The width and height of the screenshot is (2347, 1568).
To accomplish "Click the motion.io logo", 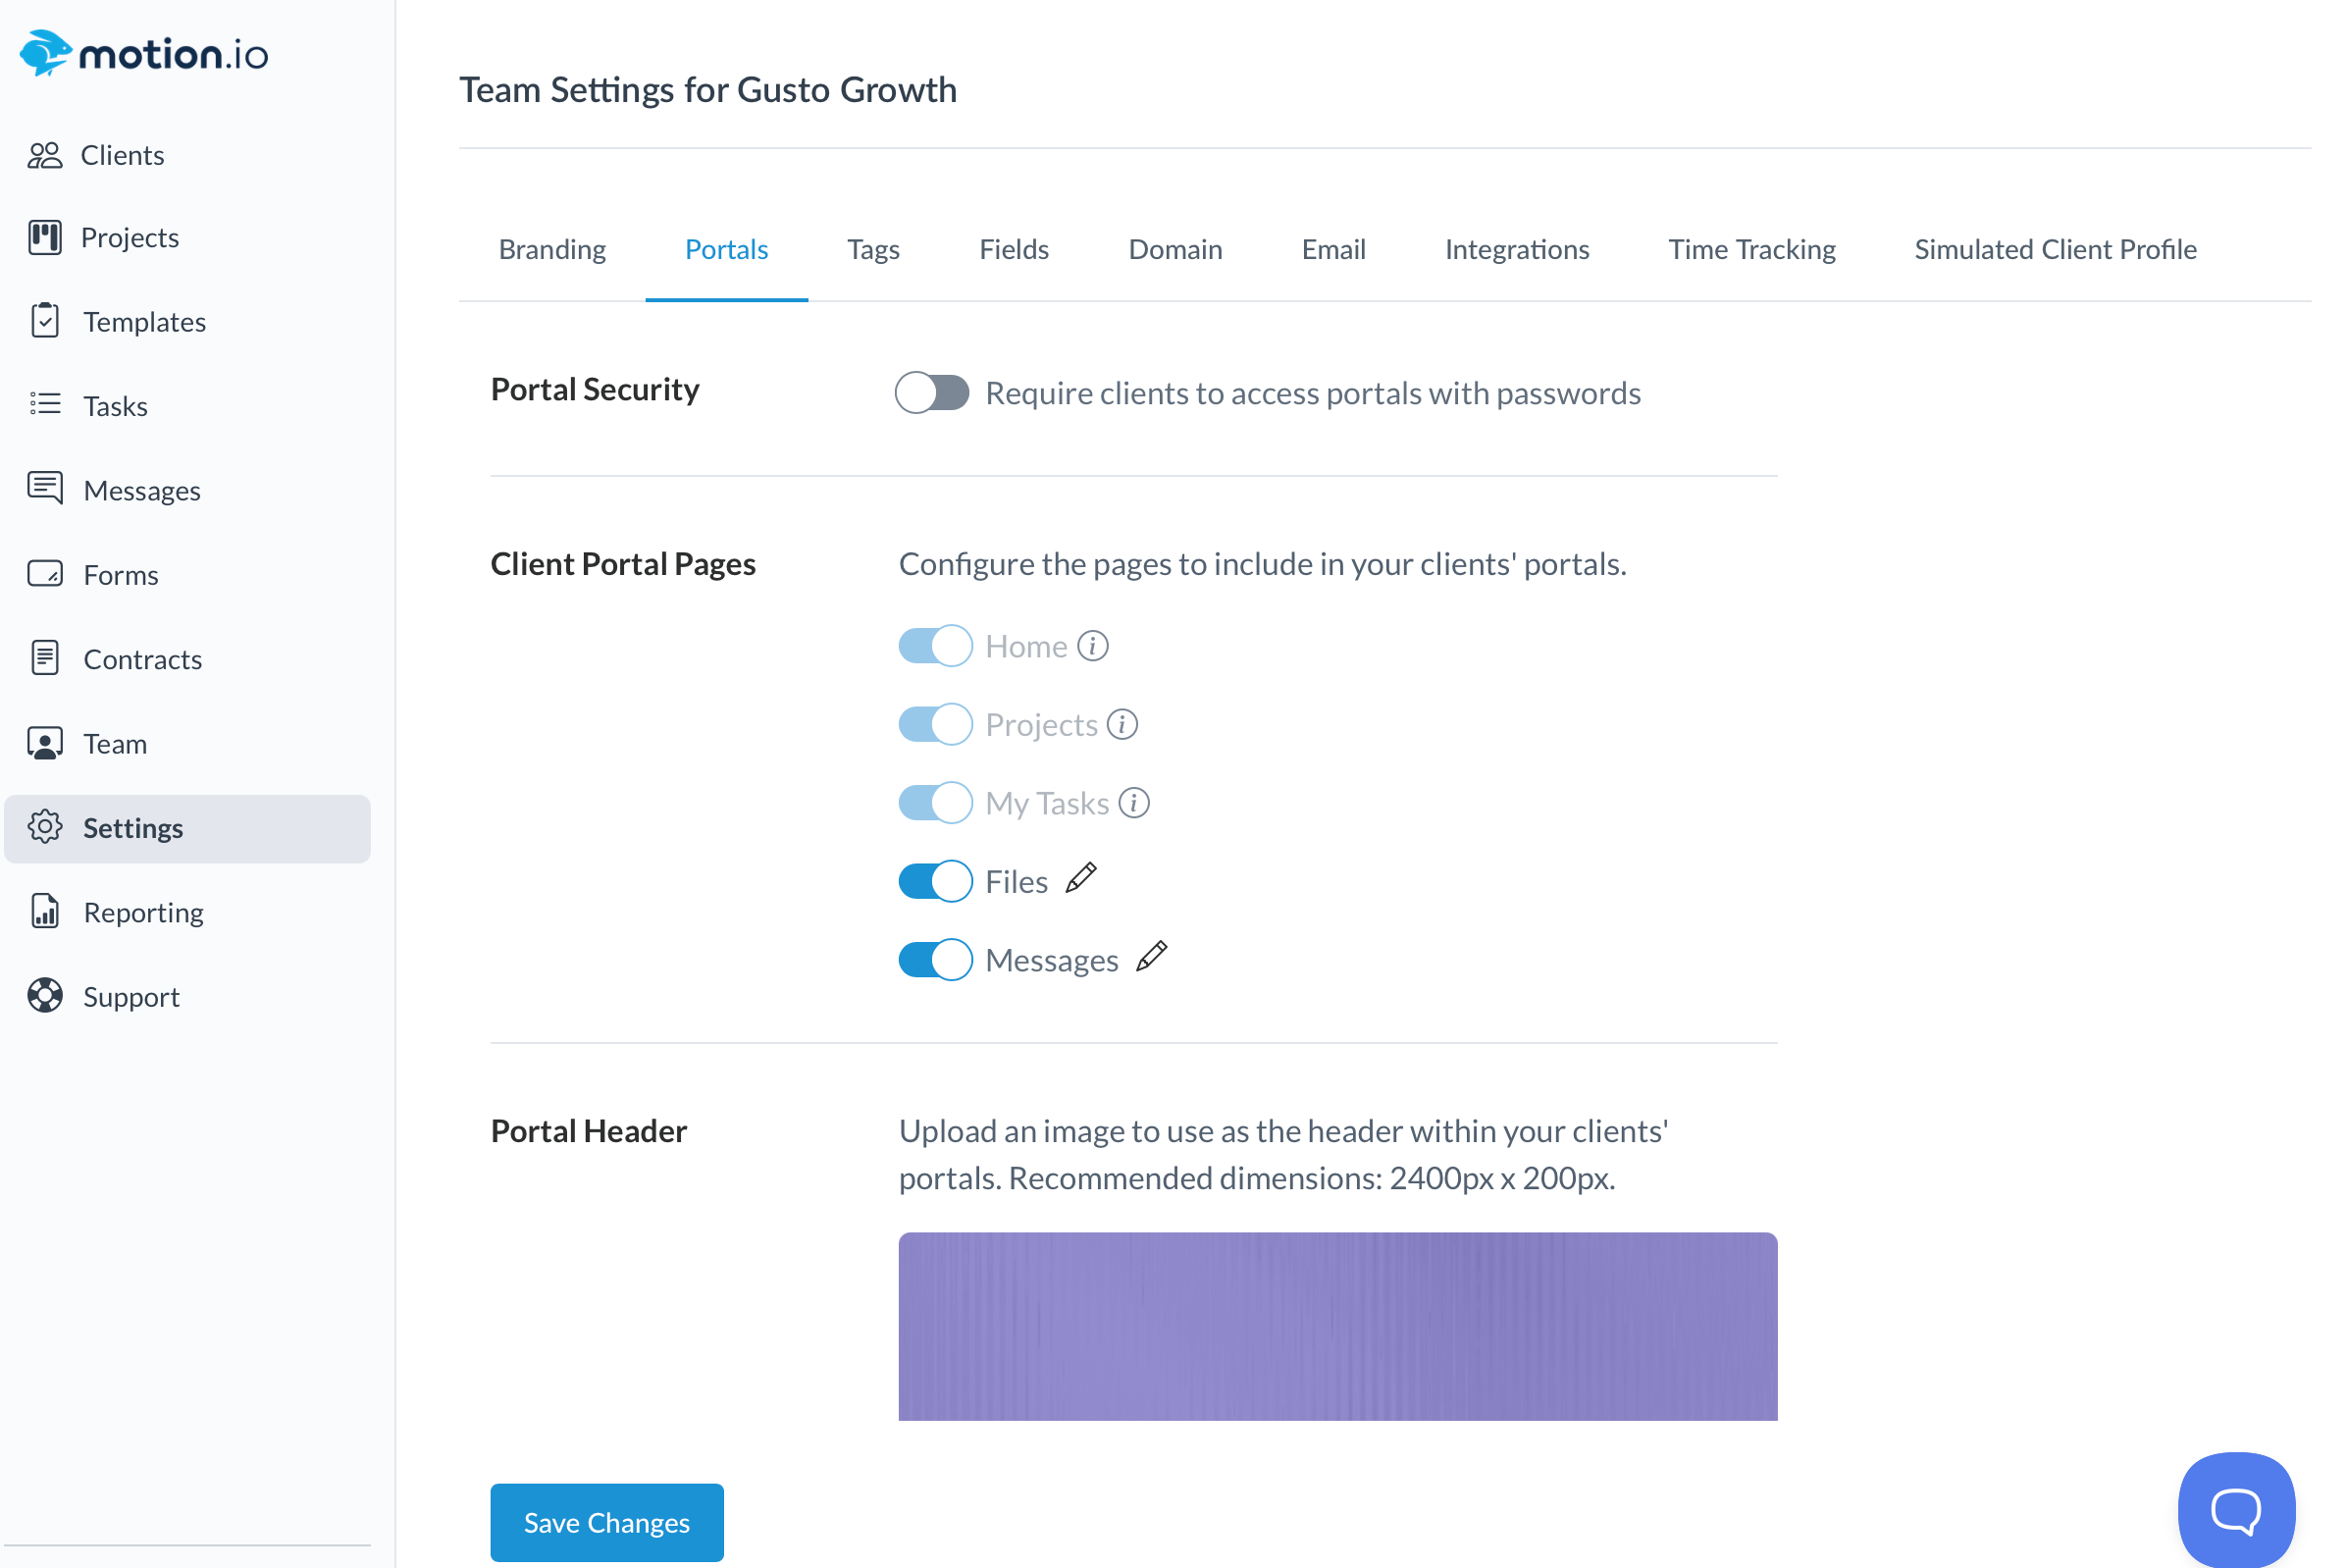I will click(144, 54).
